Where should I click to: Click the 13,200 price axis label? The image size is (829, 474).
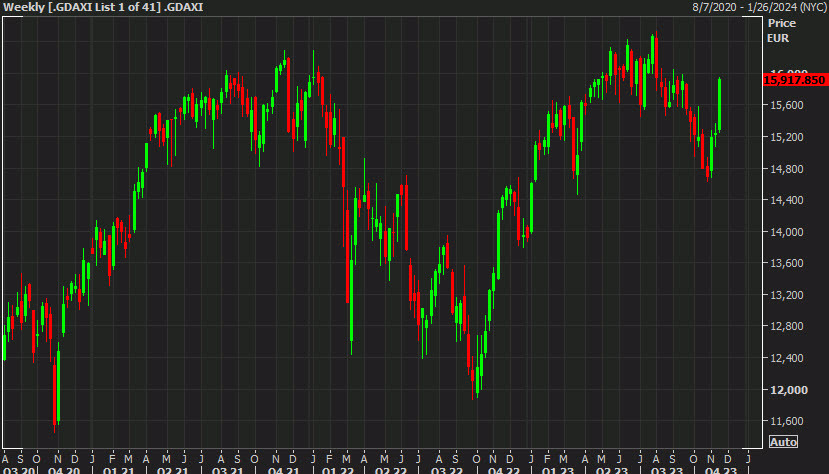point(787,294)
